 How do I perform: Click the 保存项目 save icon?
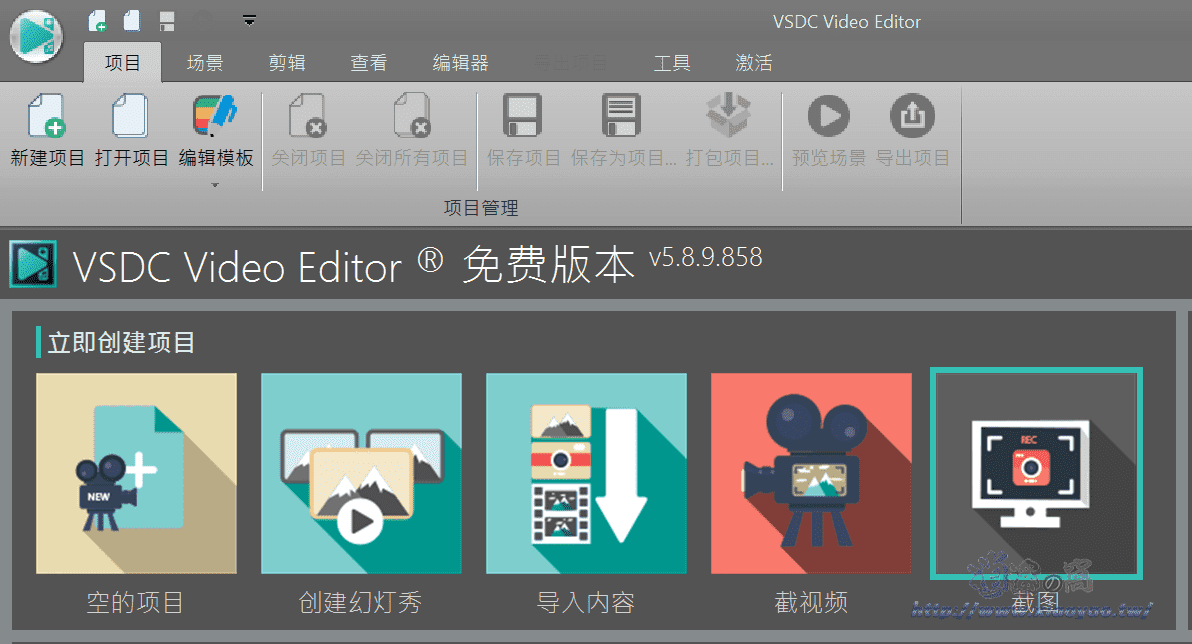[522, 116]
